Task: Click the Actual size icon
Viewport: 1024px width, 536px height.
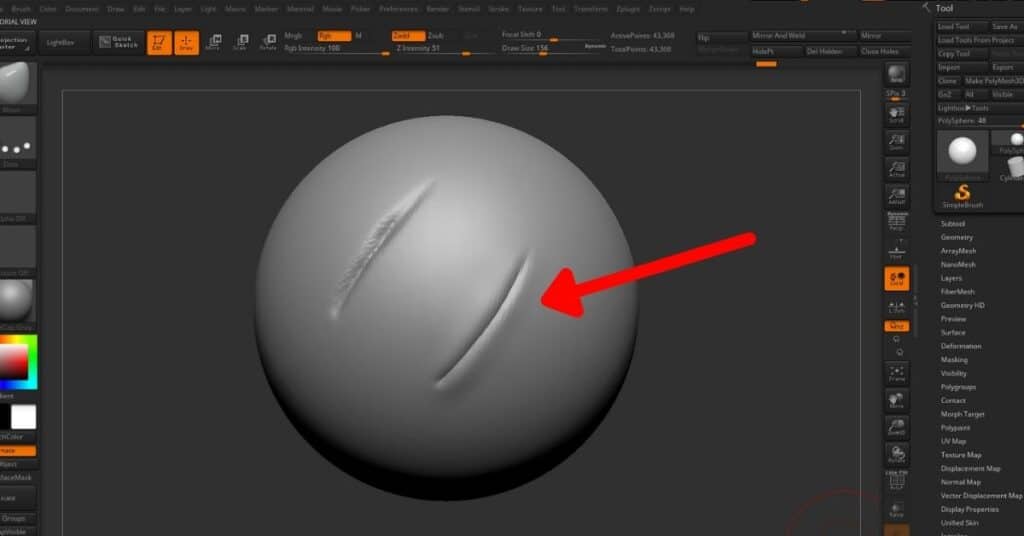Action: [897, 170]
